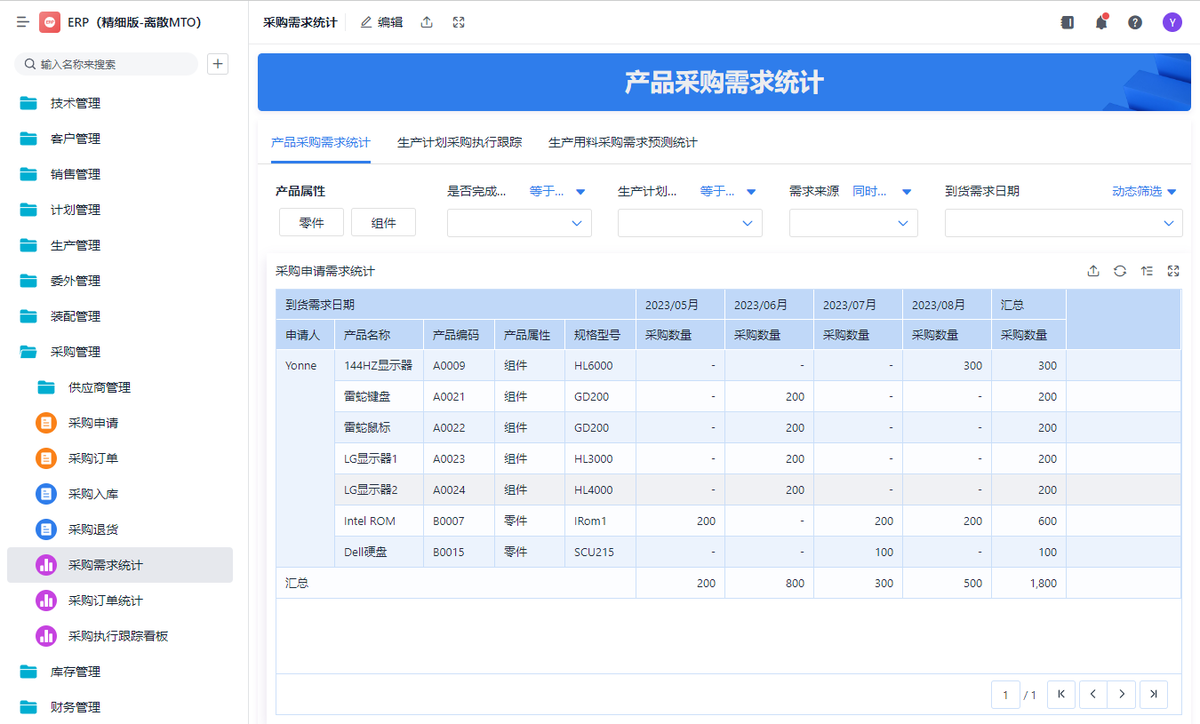Click the 编辑 button in header
Screen dimensions: 1200x724
pyautogui.click(x=381, y=22)
